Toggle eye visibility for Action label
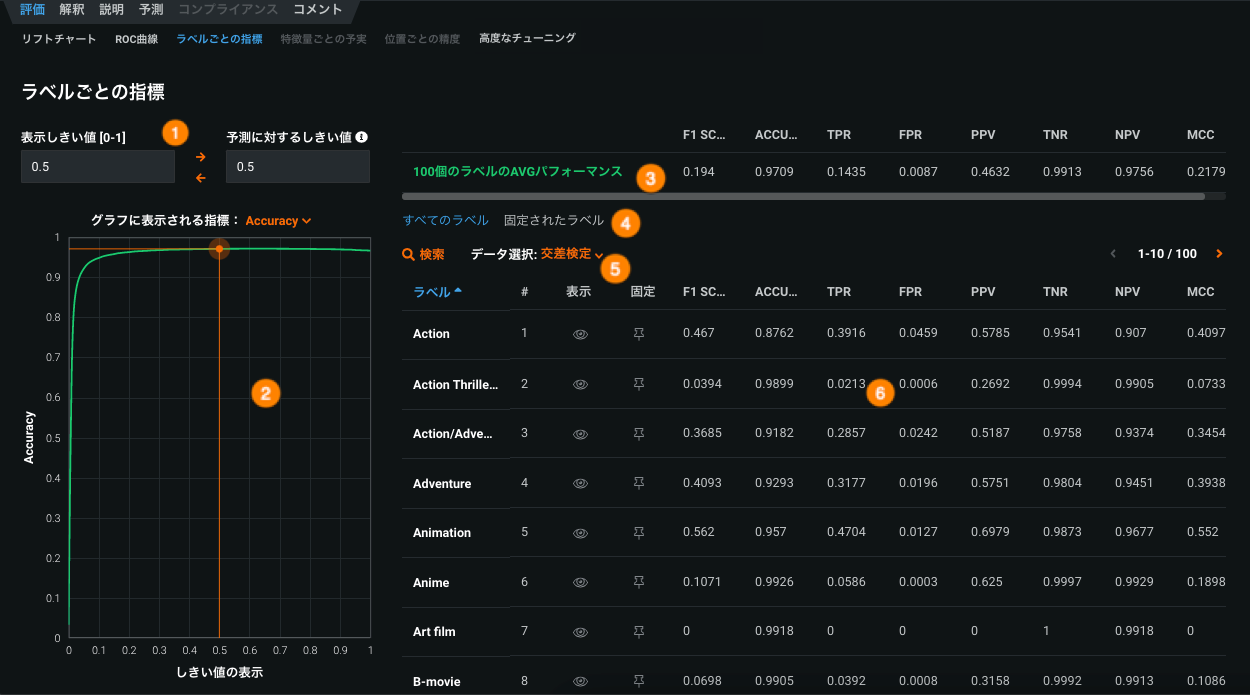 coord(580,334)
